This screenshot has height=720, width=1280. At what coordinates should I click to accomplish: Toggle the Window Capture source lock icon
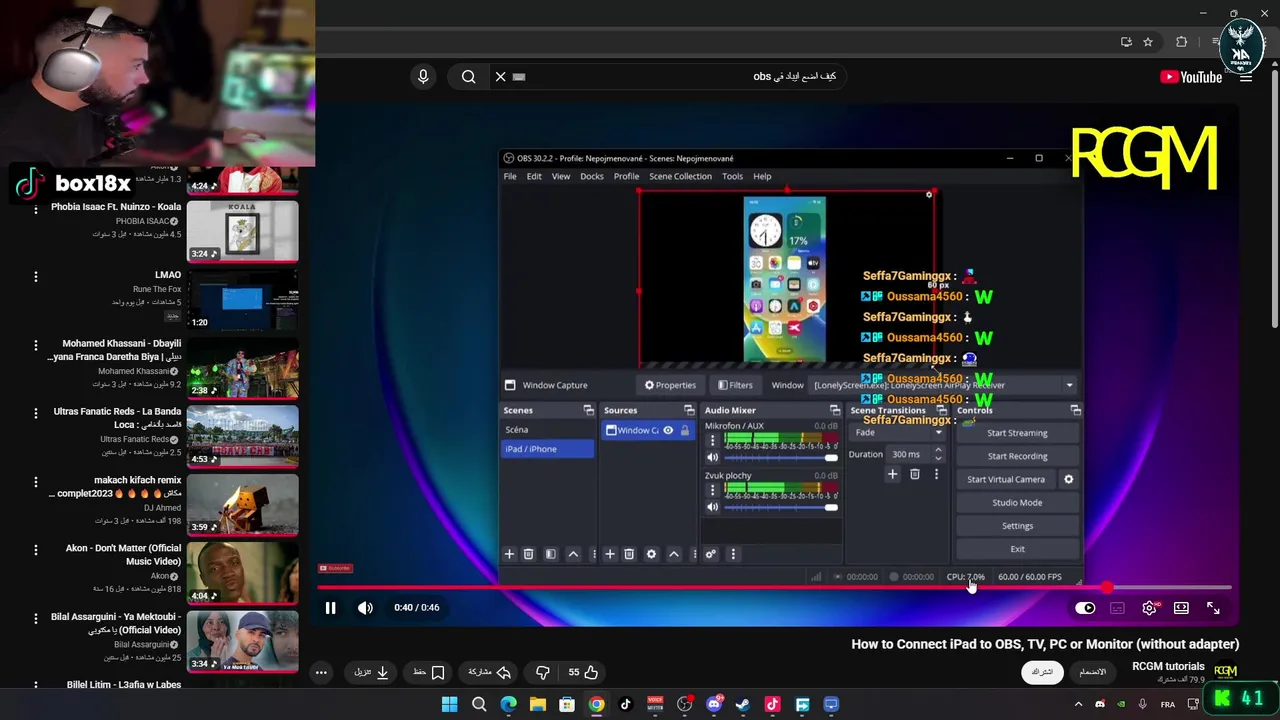coord(685,430)
